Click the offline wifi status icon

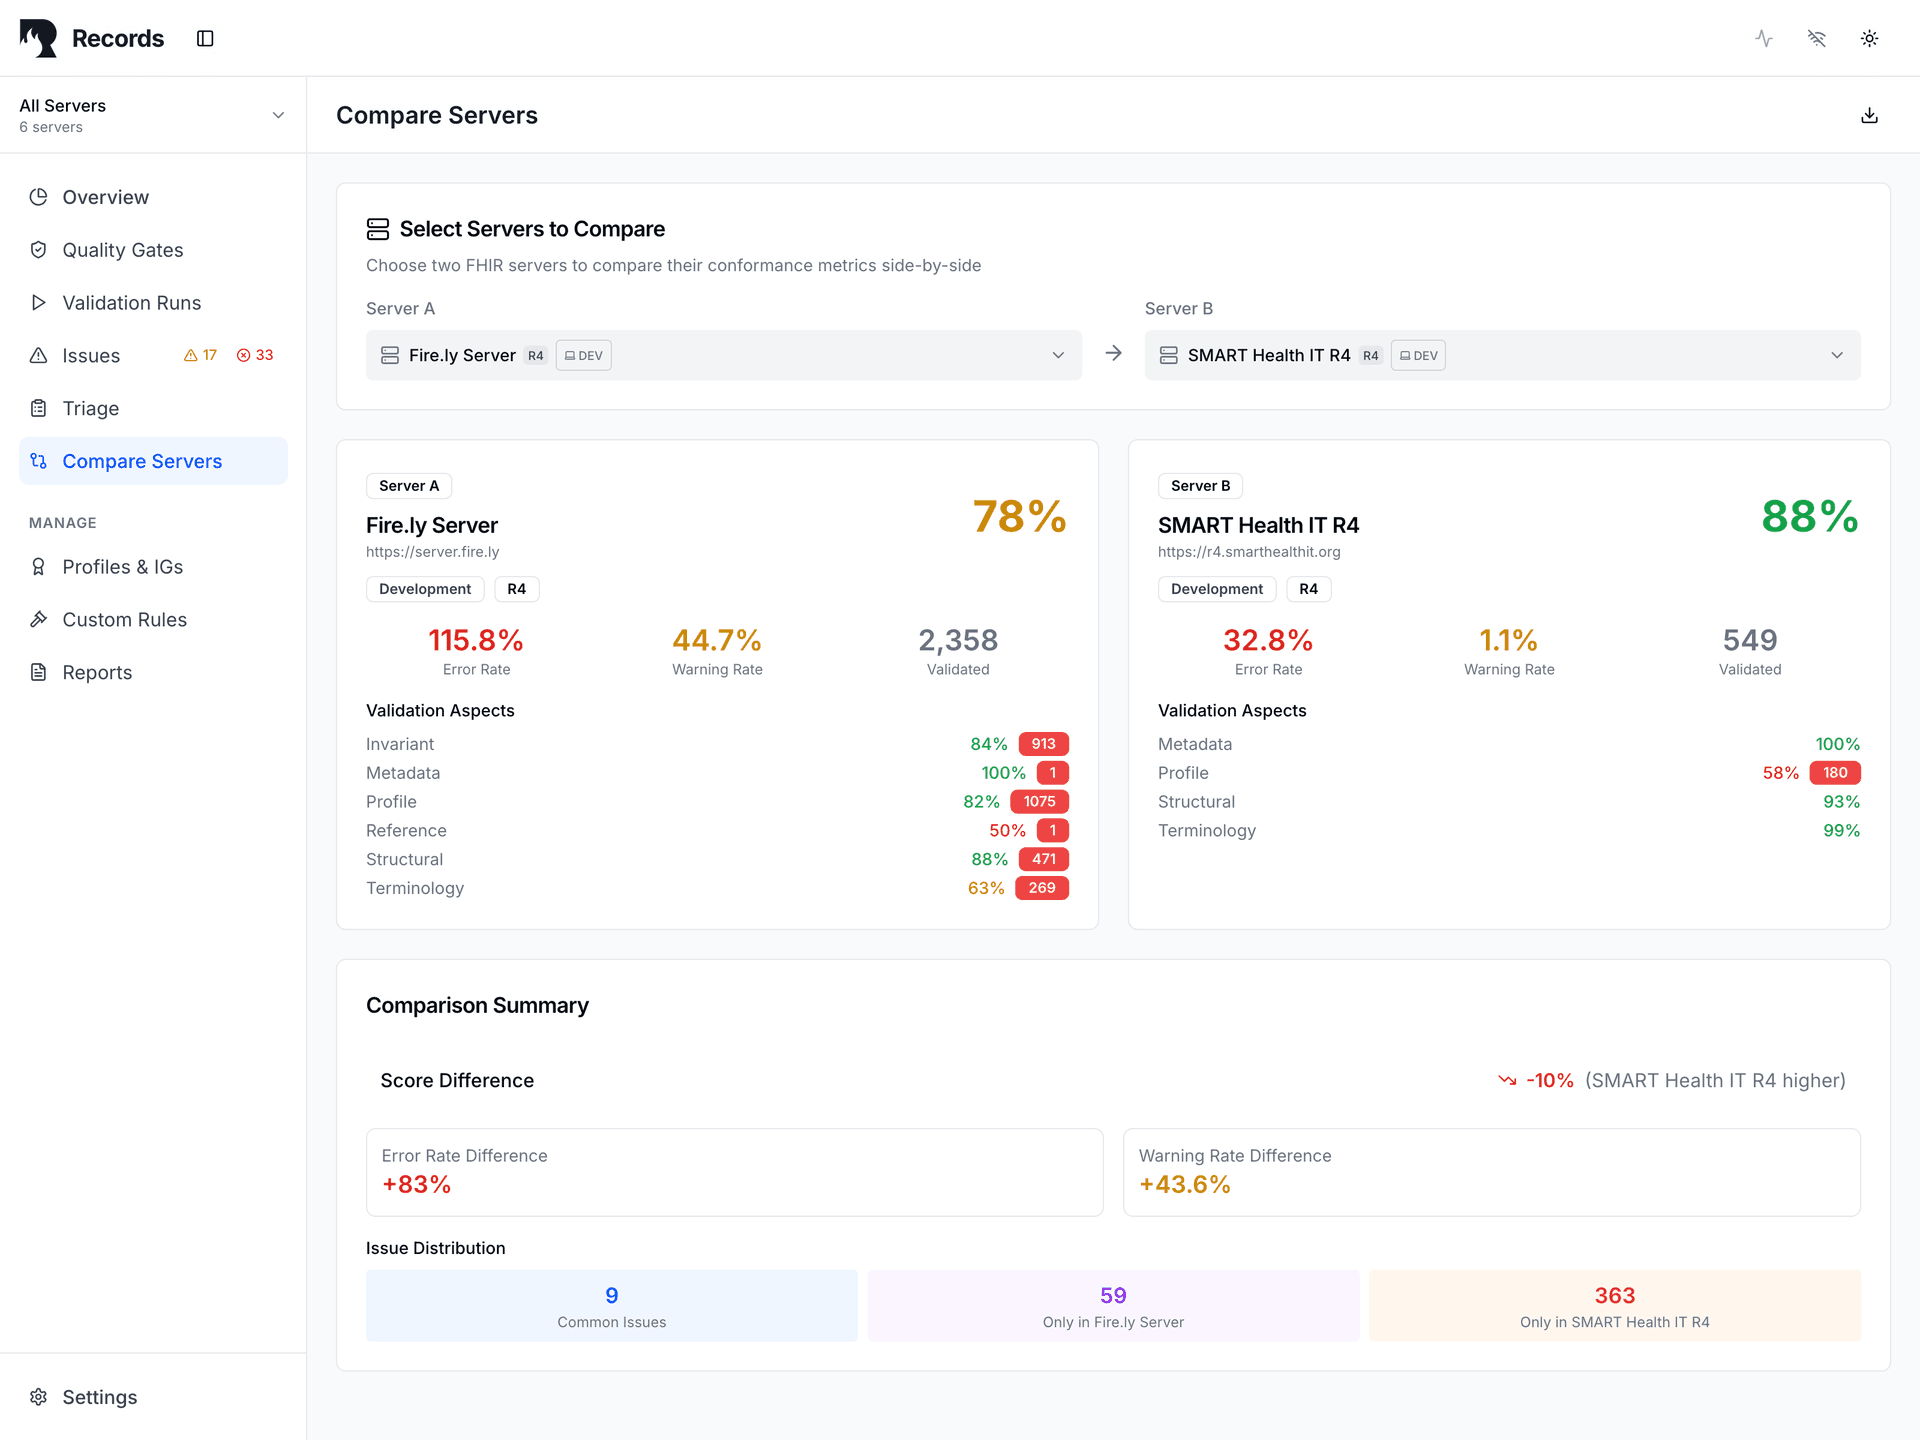click(x=1817, y=38)
